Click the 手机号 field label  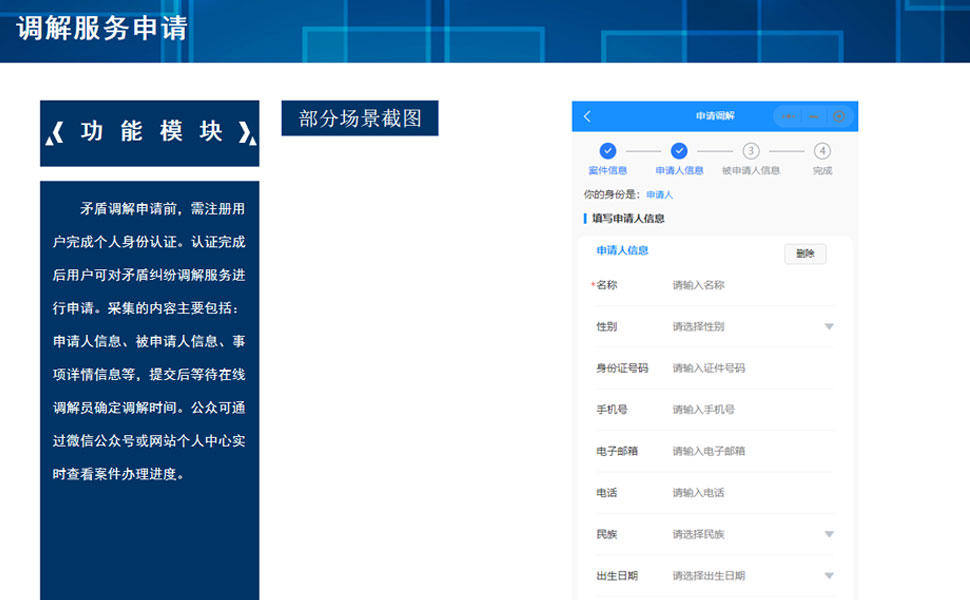pyautogui.click(x=612, y=409)
